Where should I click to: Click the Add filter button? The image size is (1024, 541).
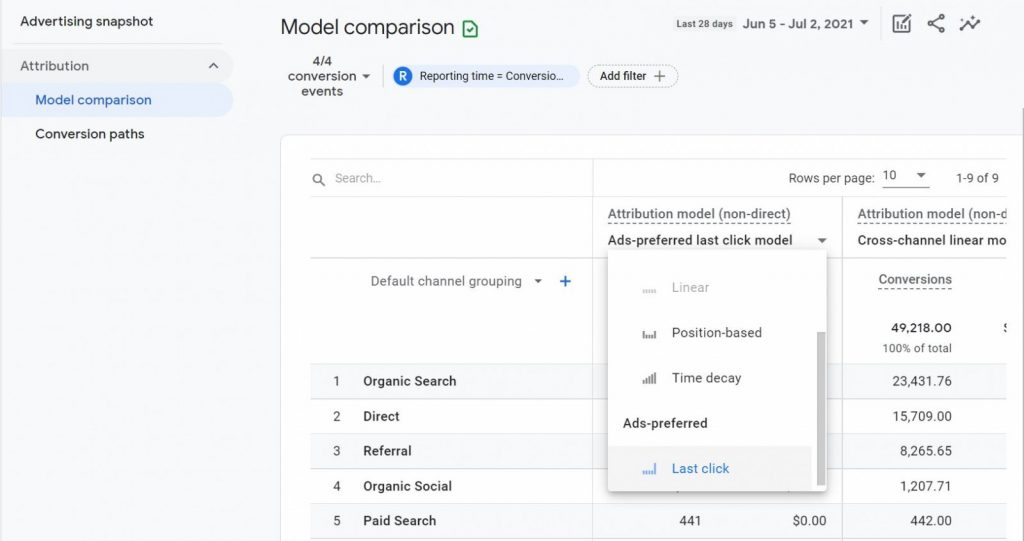coord(632,76)
